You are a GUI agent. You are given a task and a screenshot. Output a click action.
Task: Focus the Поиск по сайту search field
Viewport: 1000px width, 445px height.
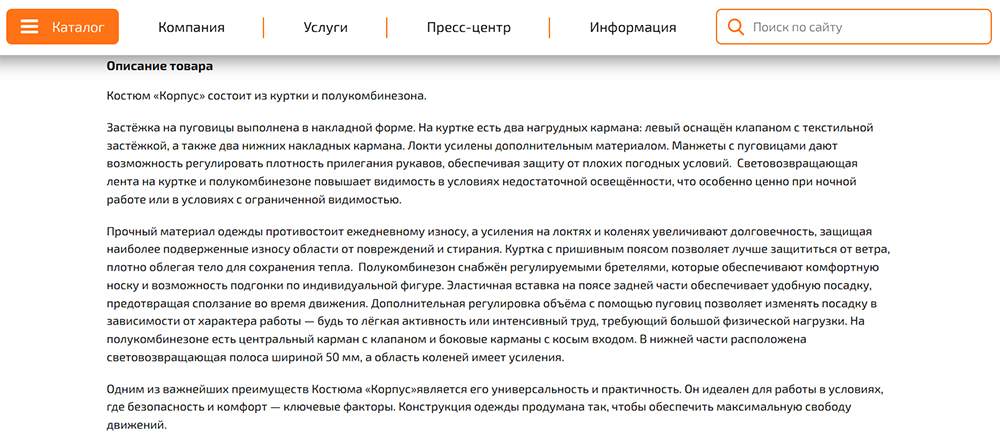pyautogui.click(x=853, y=27)
